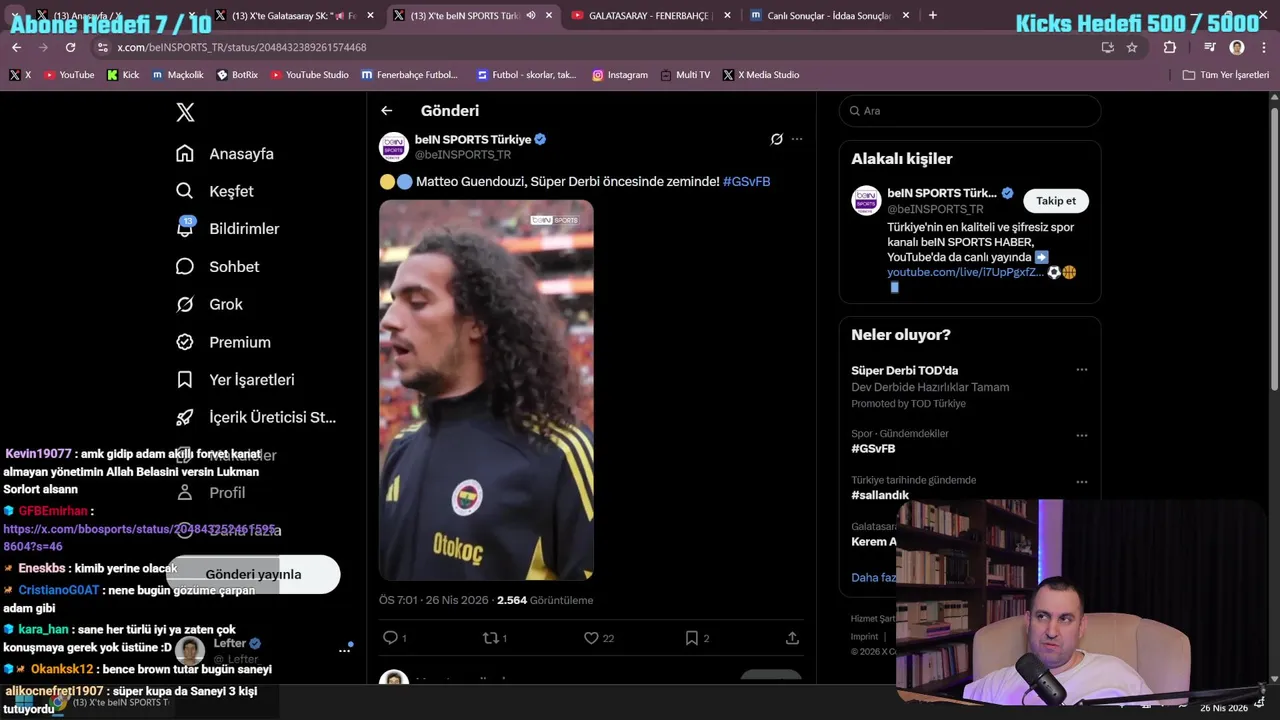The height and width of the screenshot is (720, 1280).
Task: Open the BotRix bookmark
Action: pos(238,75)
